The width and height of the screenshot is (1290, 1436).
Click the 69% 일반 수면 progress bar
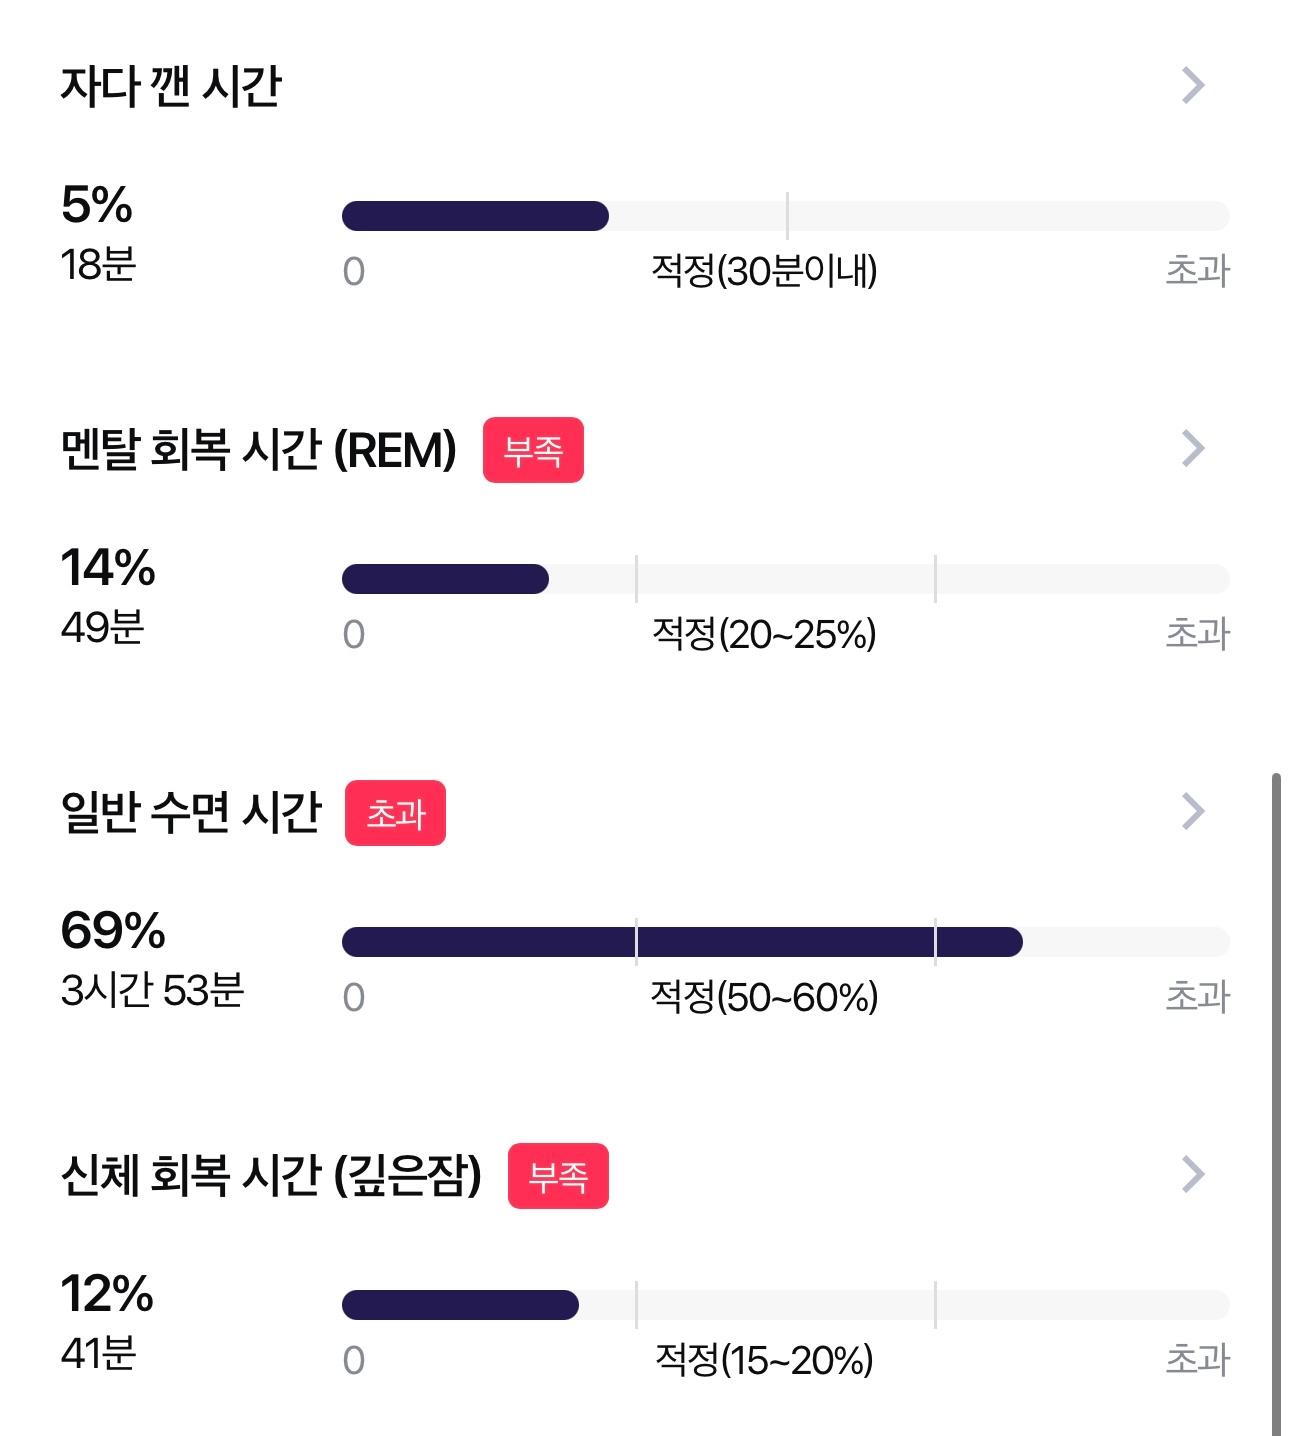(786, 942)
